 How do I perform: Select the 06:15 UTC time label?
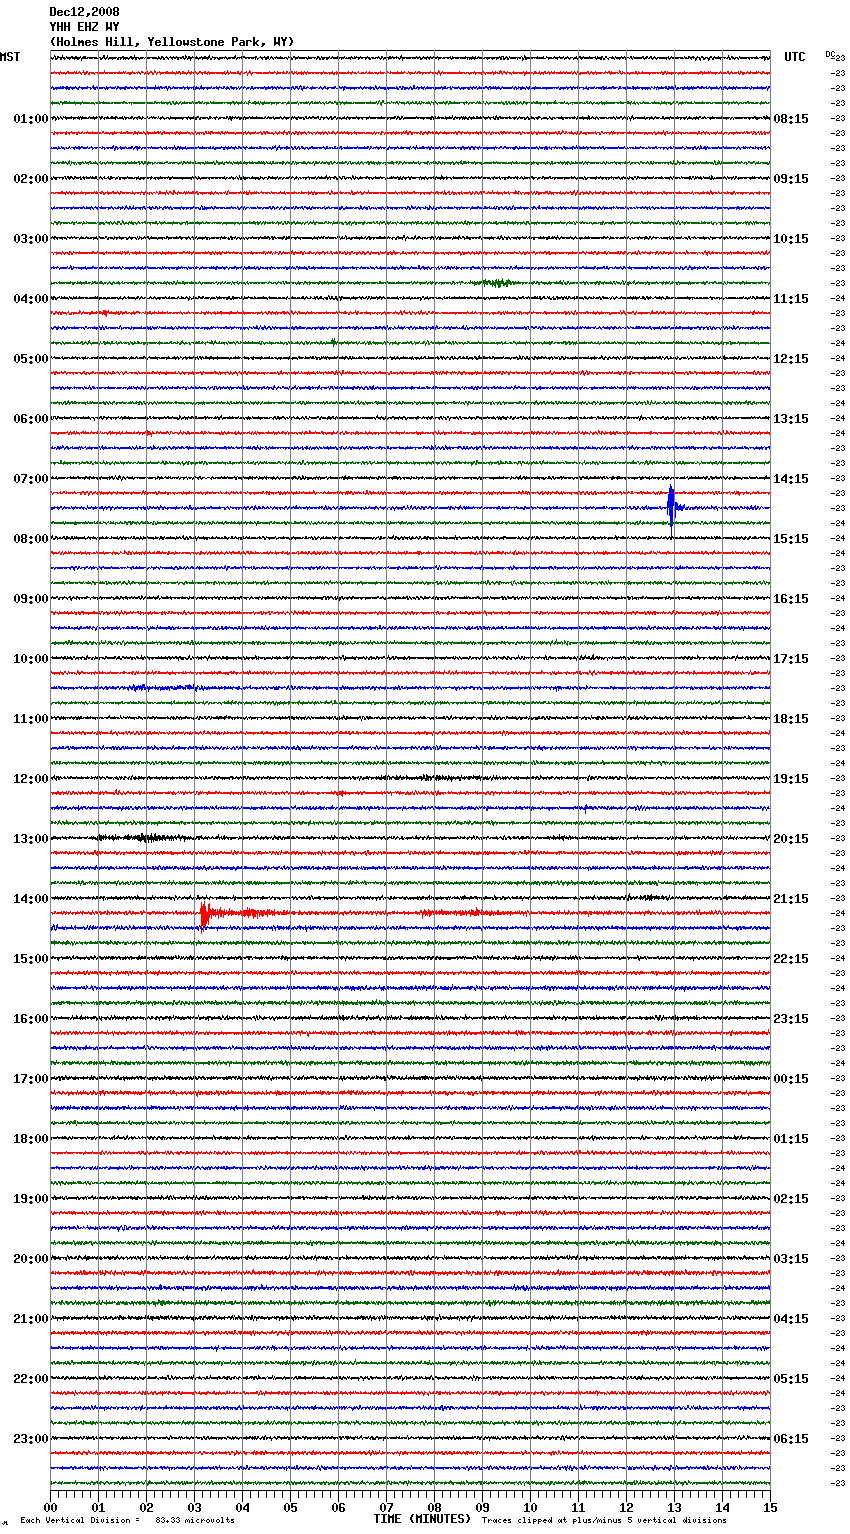791,1439
